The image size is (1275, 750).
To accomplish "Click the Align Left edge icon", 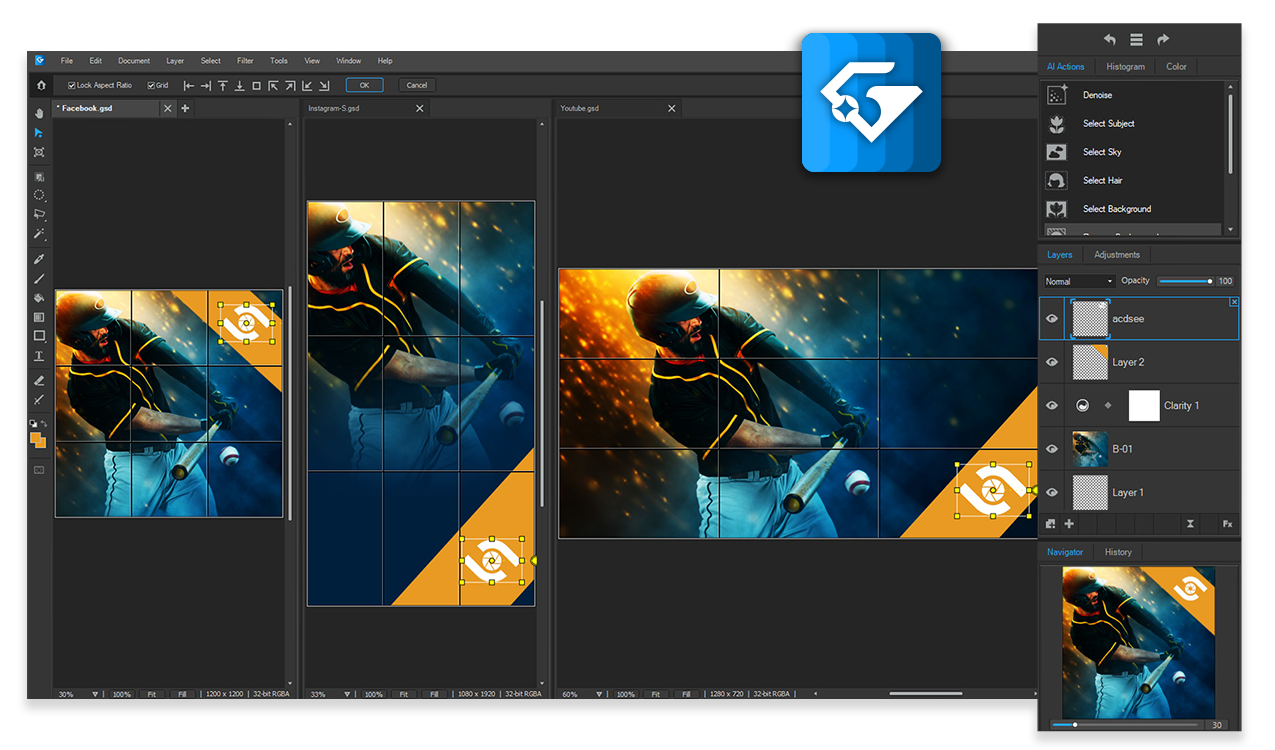I will pos(188,86).
